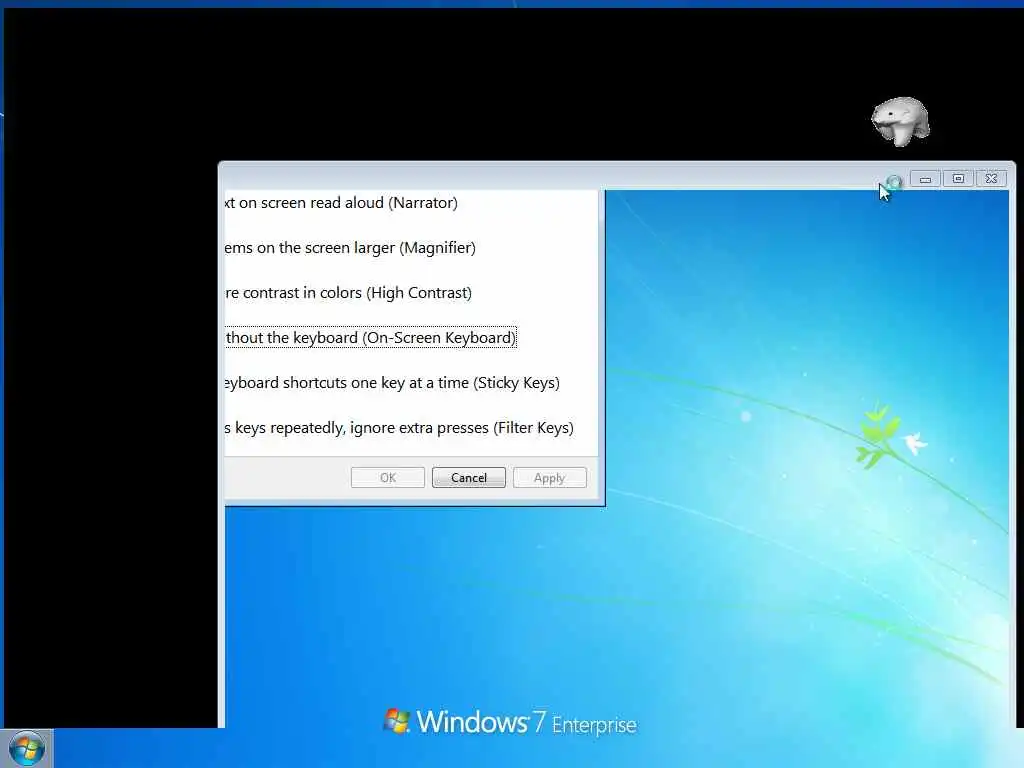Select the Magnifier screen larger option
The image size is (1024, 768).
[350, 248]
